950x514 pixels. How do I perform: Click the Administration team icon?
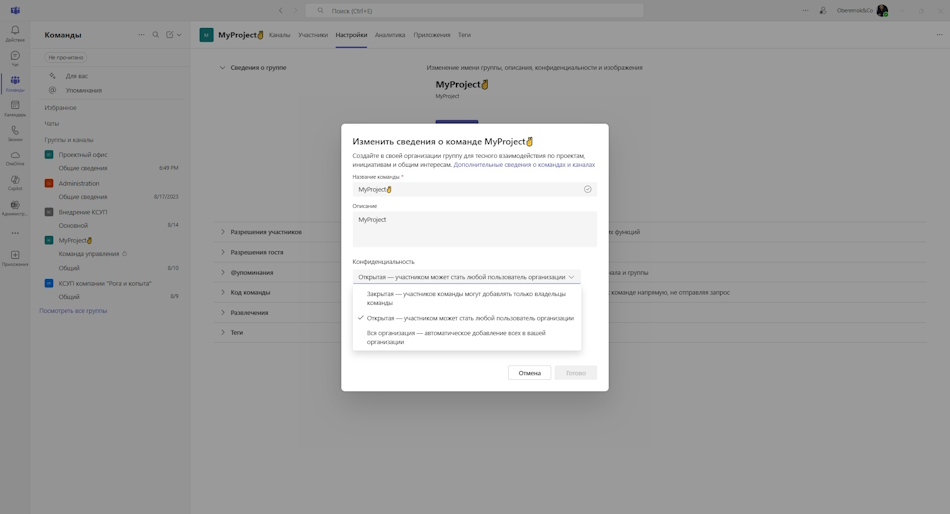pyautogui.click(x=49, y=183)
